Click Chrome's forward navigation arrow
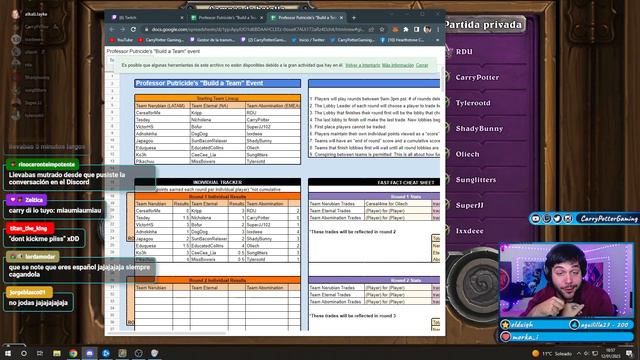Viewport: 640px width, 360px height. click(x=122, y=29)
